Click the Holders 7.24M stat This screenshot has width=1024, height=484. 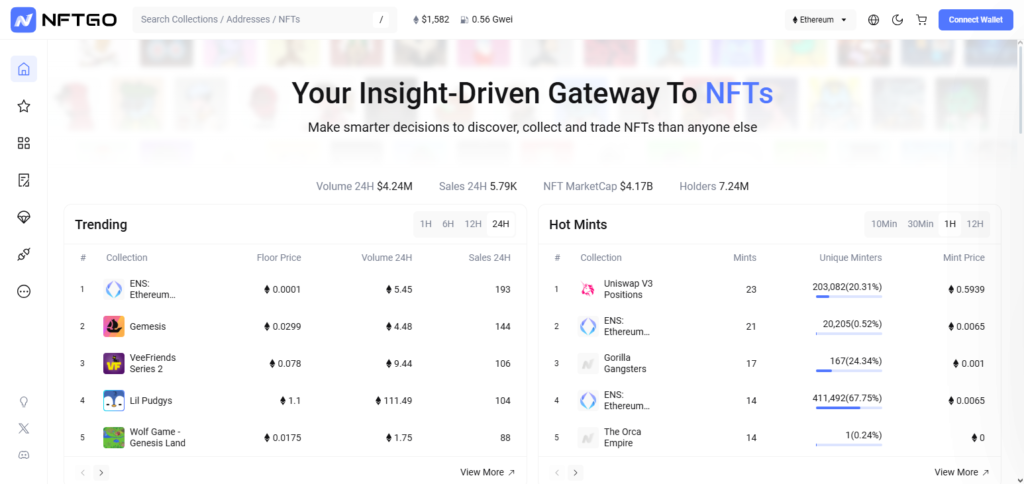714,186
